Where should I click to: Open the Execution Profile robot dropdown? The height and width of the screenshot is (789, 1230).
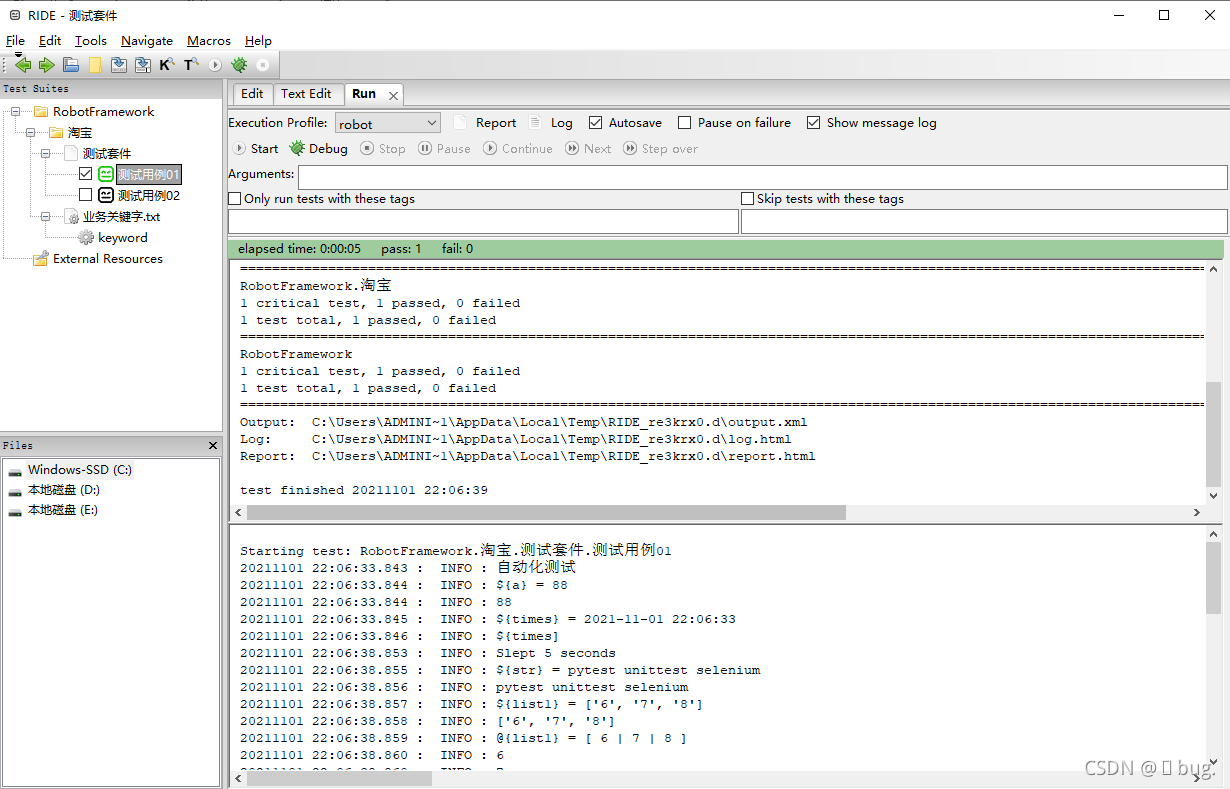click(x=387, y=123)
